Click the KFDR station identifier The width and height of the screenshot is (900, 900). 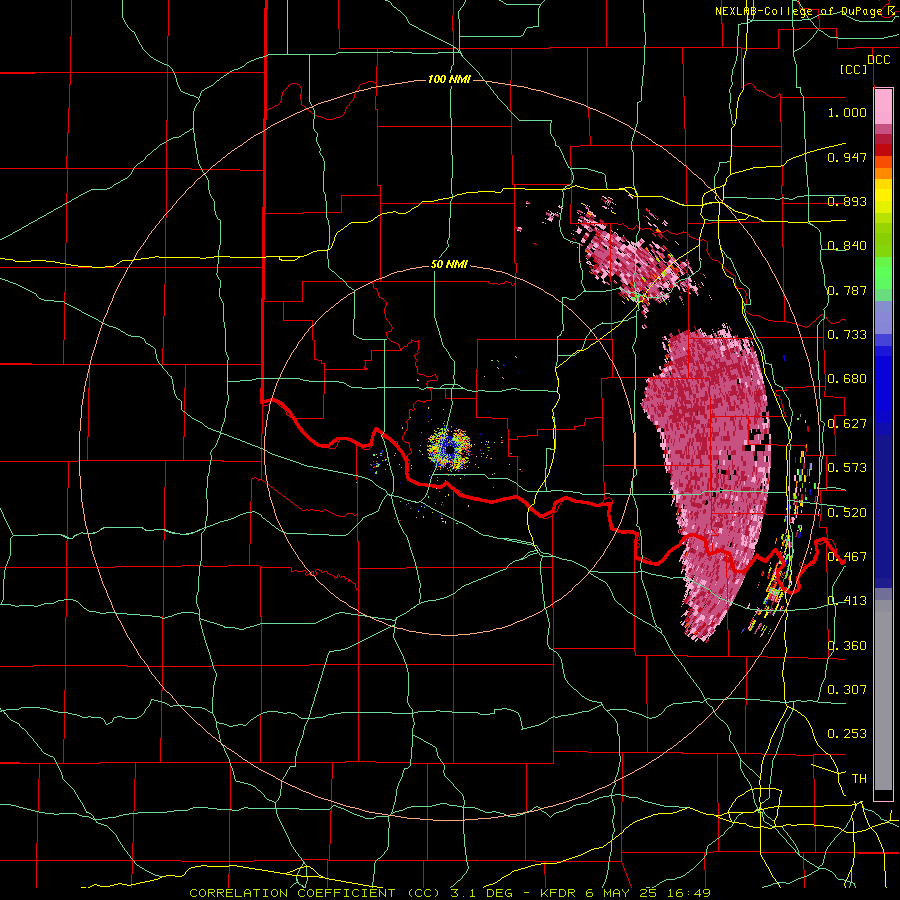(x=560, y=893)
